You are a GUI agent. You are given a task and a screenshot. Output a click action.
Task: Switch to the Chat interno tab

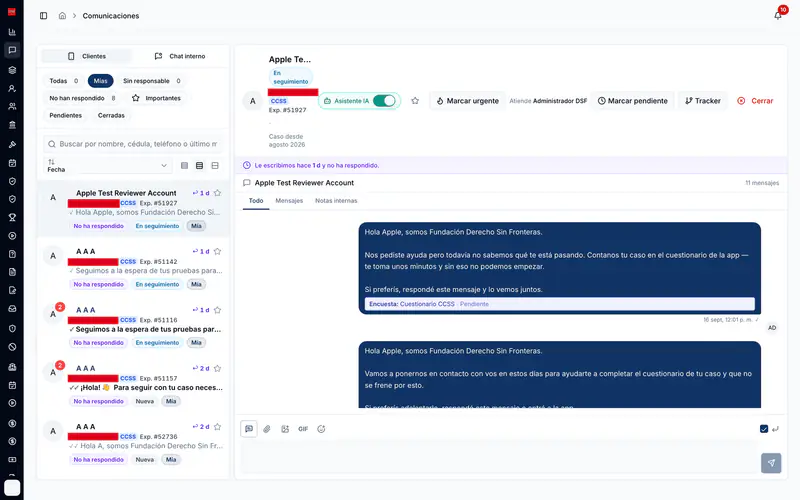coord(180,56)
